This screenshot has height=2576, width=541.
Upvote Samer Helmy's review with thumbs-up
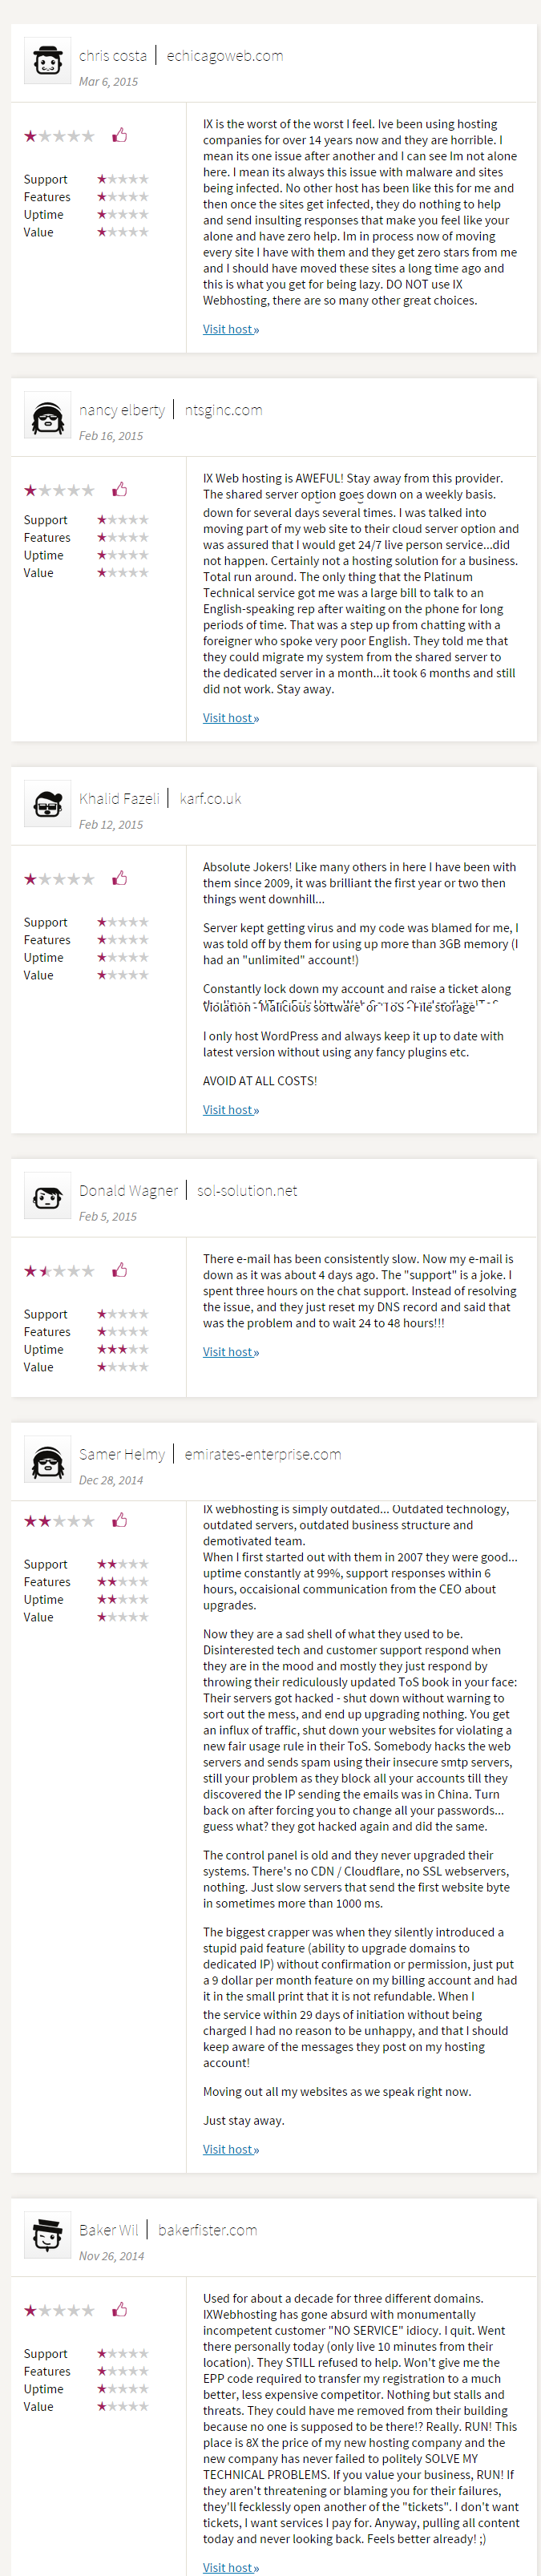point(120,1520)
